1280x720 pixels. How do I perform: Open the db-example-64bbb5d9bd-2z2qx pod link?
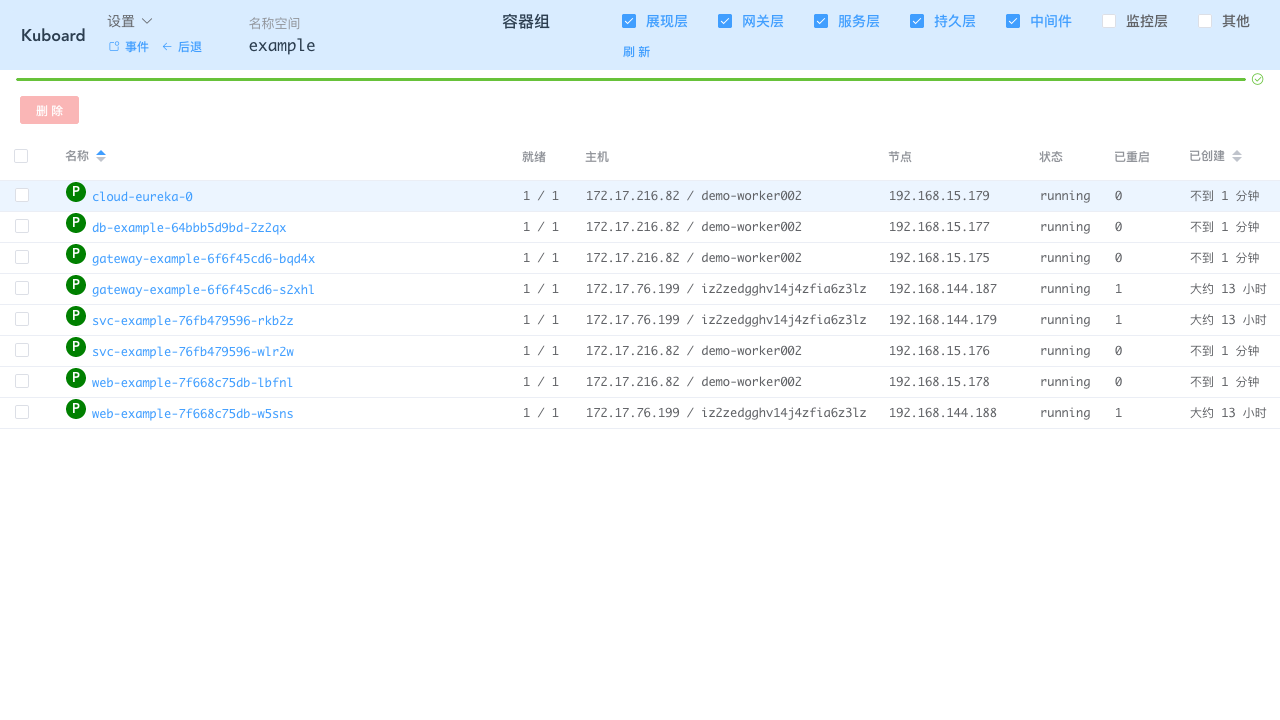189,228
